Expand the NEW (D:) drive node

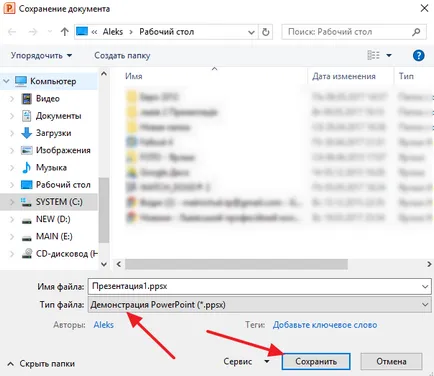(12, 219)
